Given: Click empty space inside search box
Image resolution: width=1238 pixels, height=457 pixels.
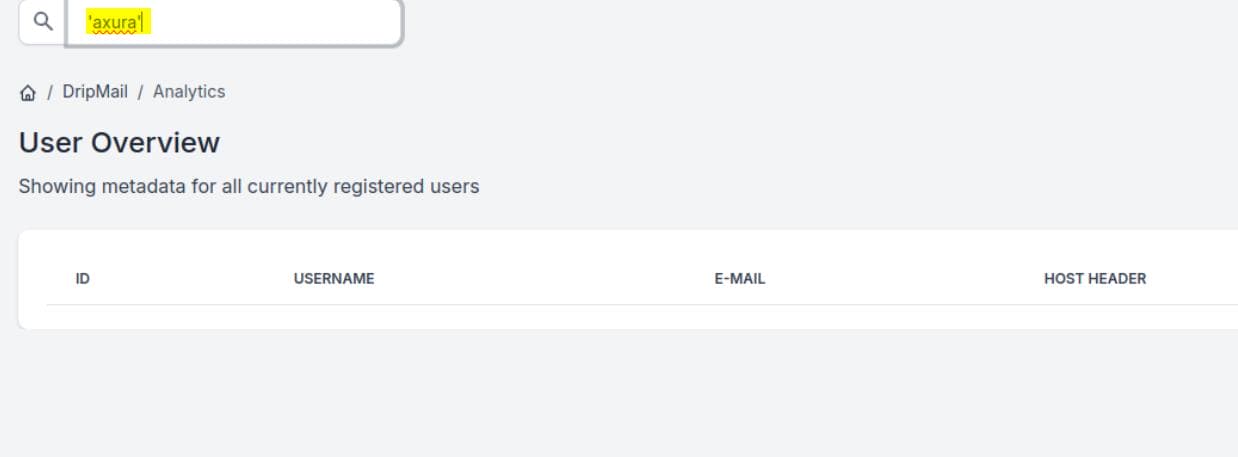Looking at the screenshot, I should [280, 22].
